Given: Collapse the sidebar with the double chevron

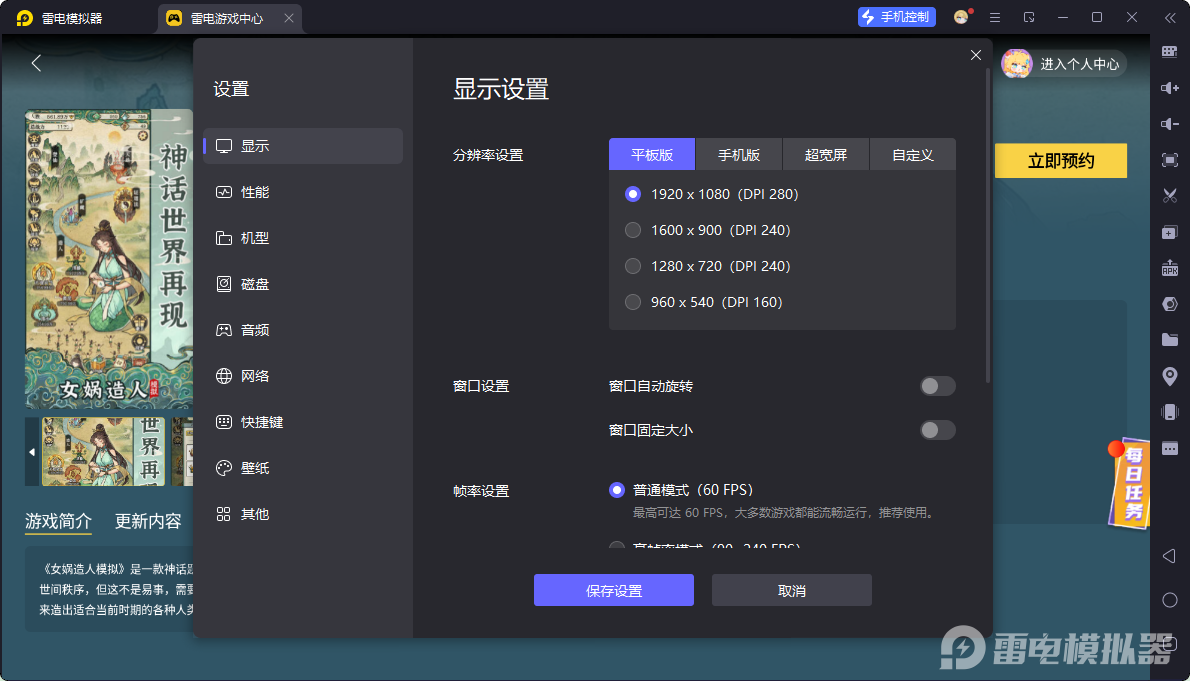Looking at the screenshot, I should pos(1168,18).
